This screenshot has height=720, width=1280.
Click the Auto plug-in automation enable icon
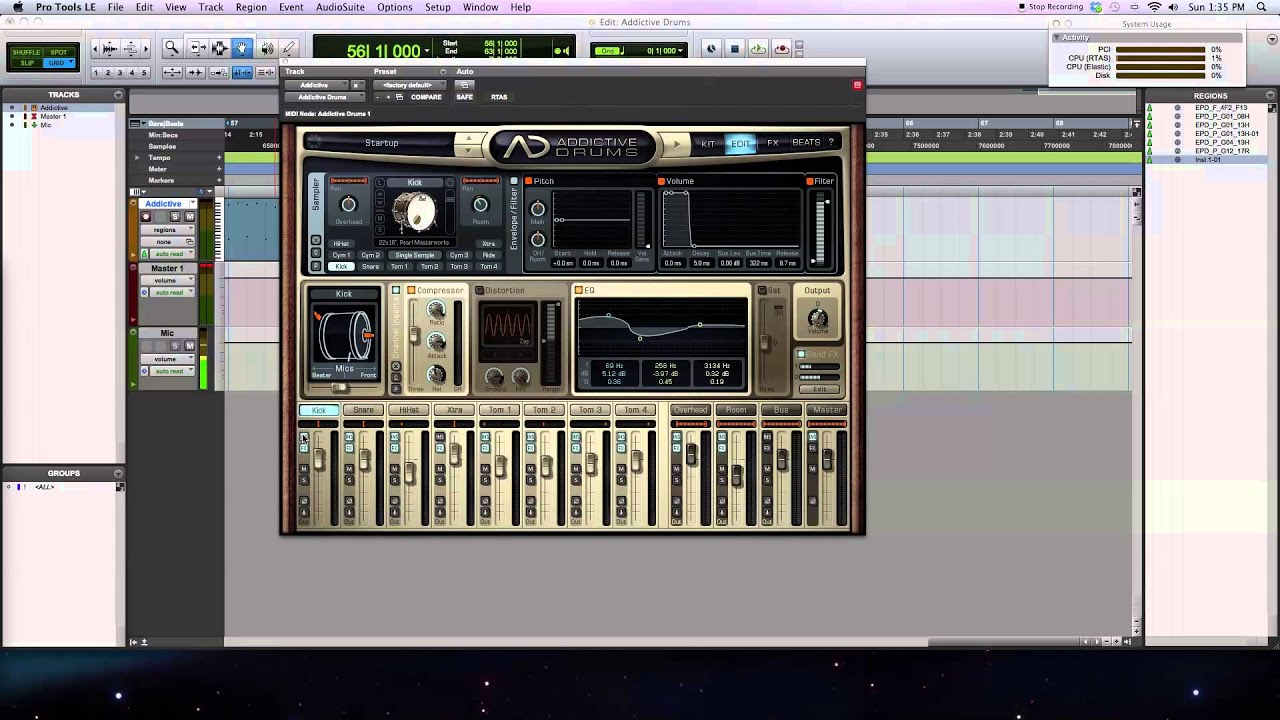(x=463, y=85)
